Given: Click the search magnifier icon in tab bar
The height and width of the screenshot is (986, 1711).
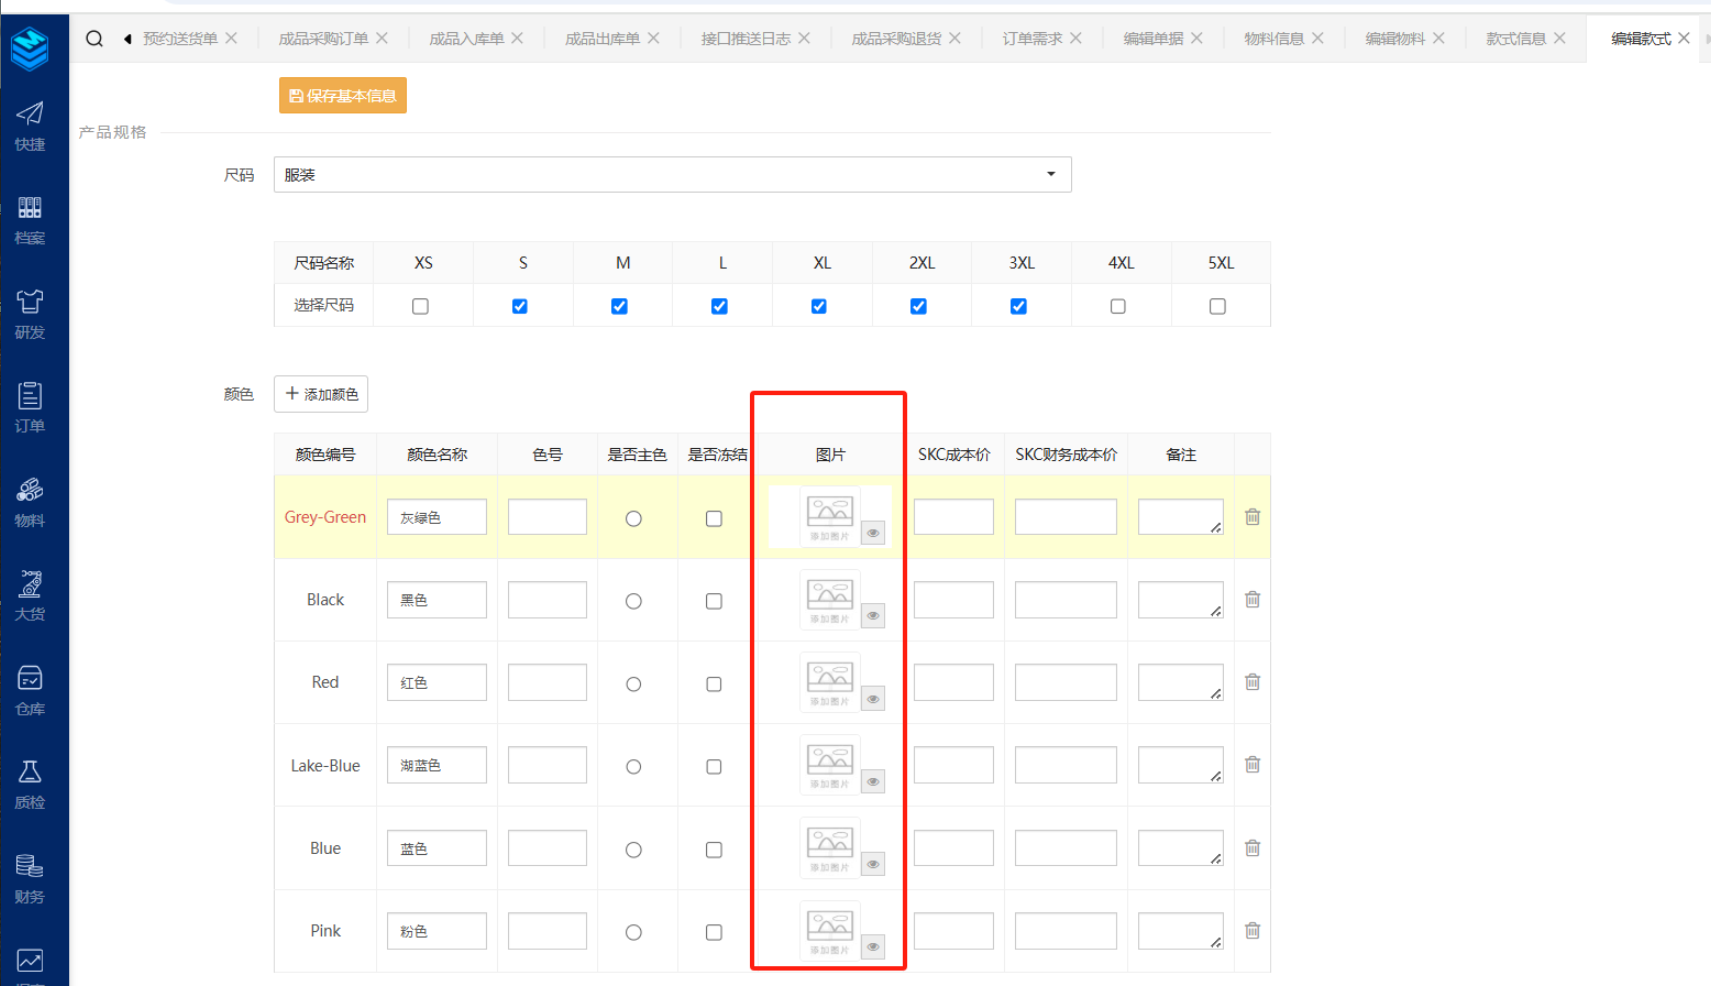Looking at the screenshot, I should (x=94, y=39).
